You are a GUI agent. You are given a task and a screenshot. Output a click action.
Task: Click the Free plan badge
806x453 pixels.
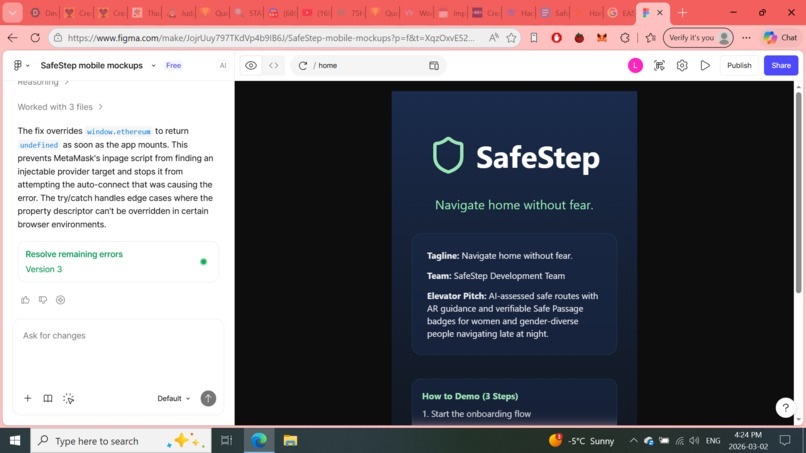click(x=173, y=65)
